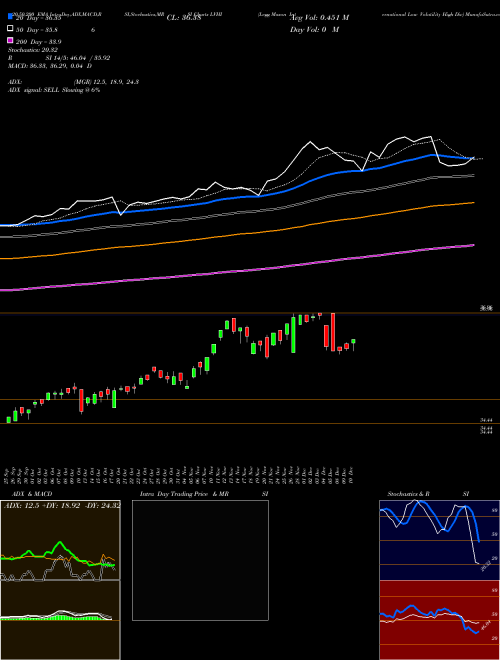
Task: Select the '50 Day = 35.8' legend text
Action: [37, 29]
